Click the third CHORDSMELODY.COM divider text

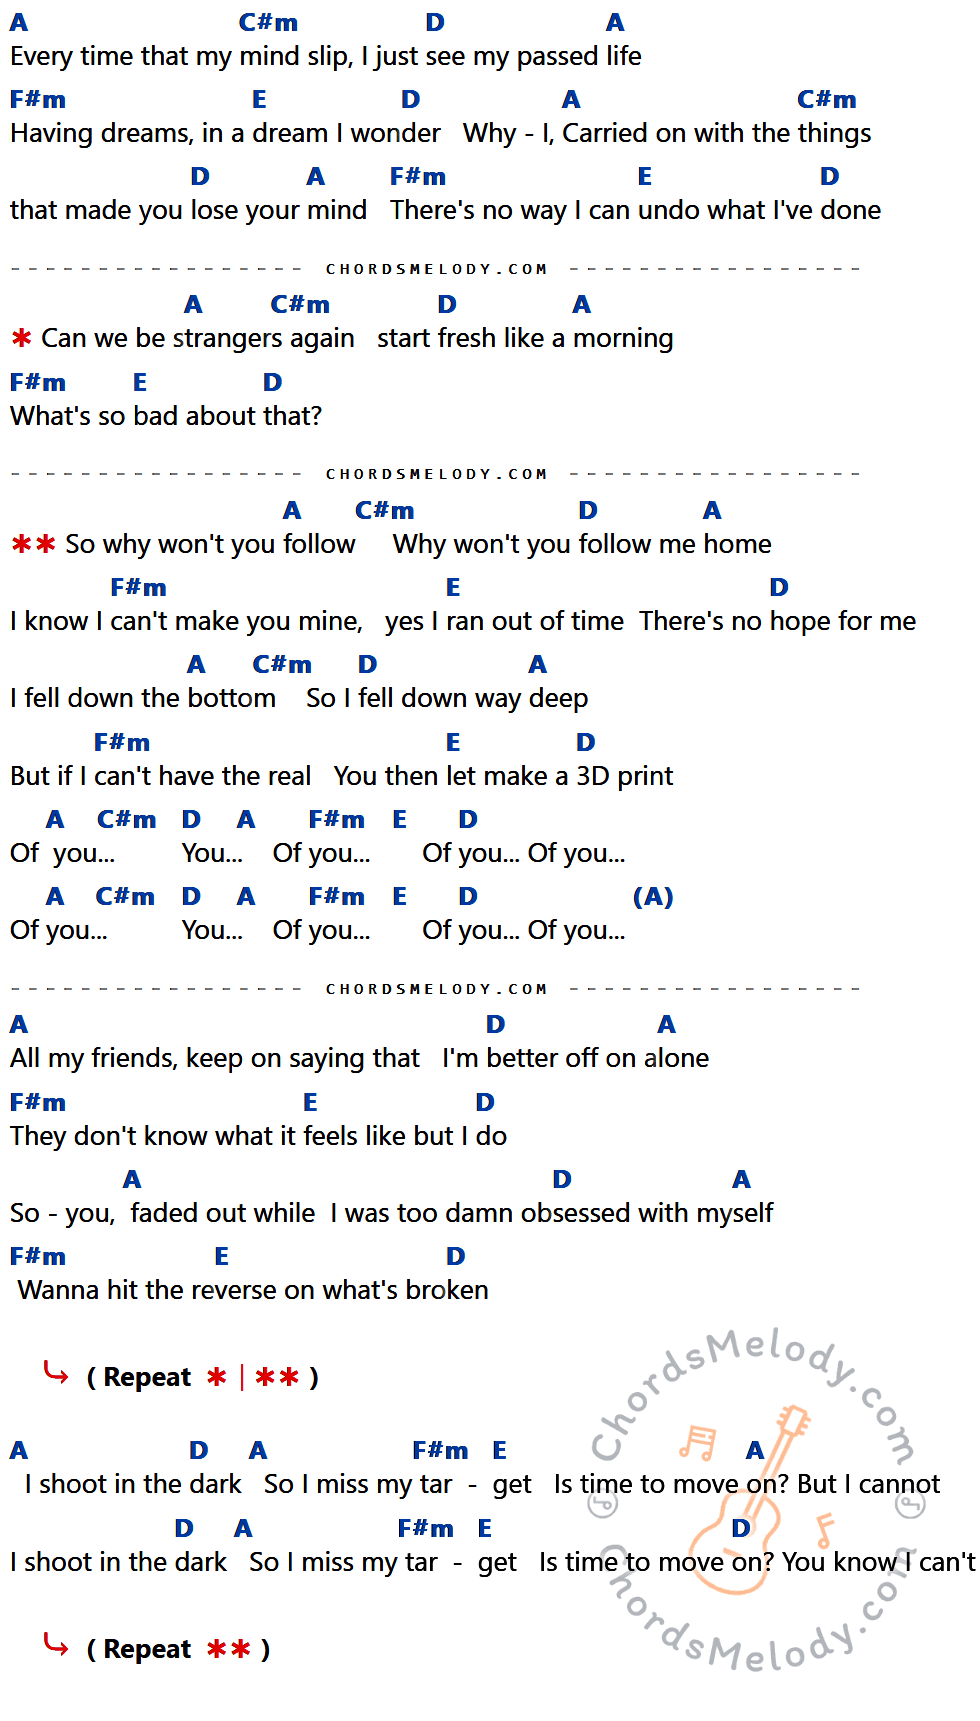coord(437,989)
